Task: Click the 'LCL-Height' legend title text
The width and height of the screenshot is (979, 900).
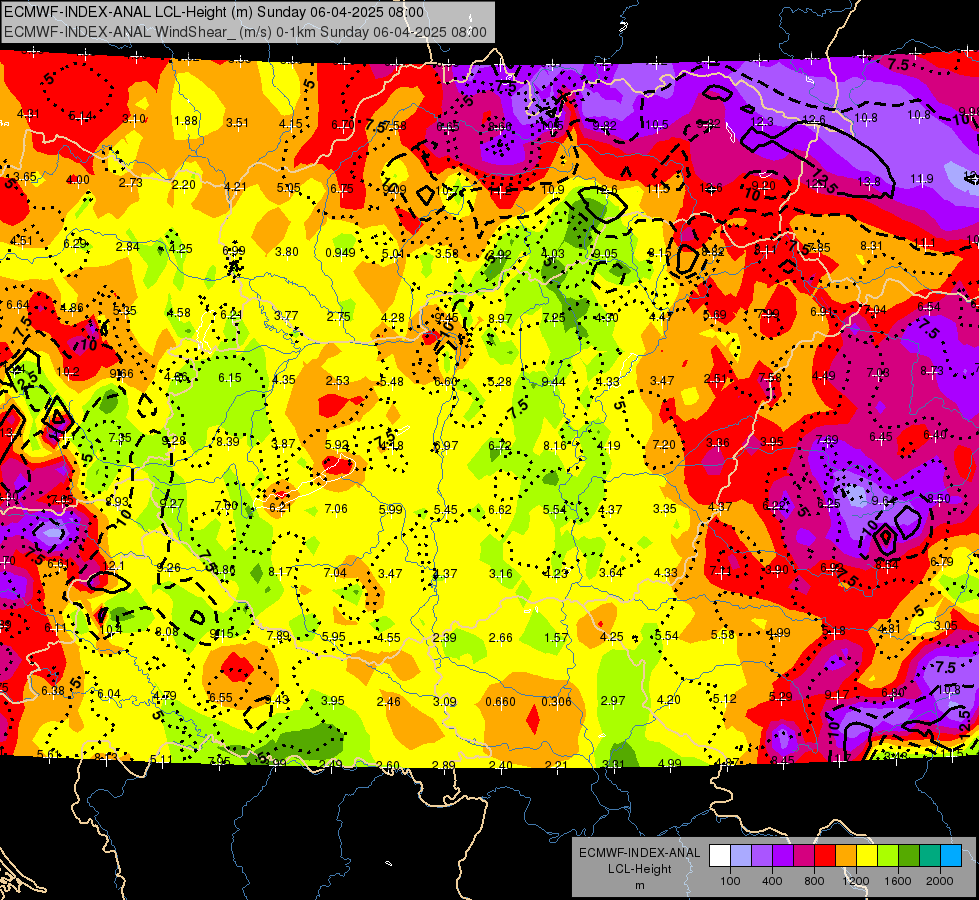Action: tap(639, 869)
